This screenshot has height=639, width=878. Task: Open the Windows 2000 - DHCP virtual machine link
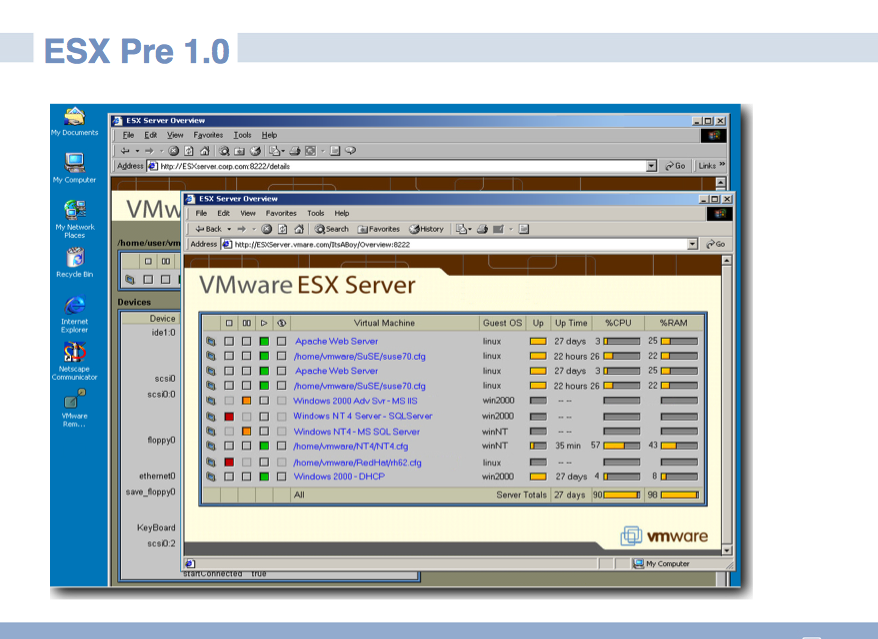(339, 477)
